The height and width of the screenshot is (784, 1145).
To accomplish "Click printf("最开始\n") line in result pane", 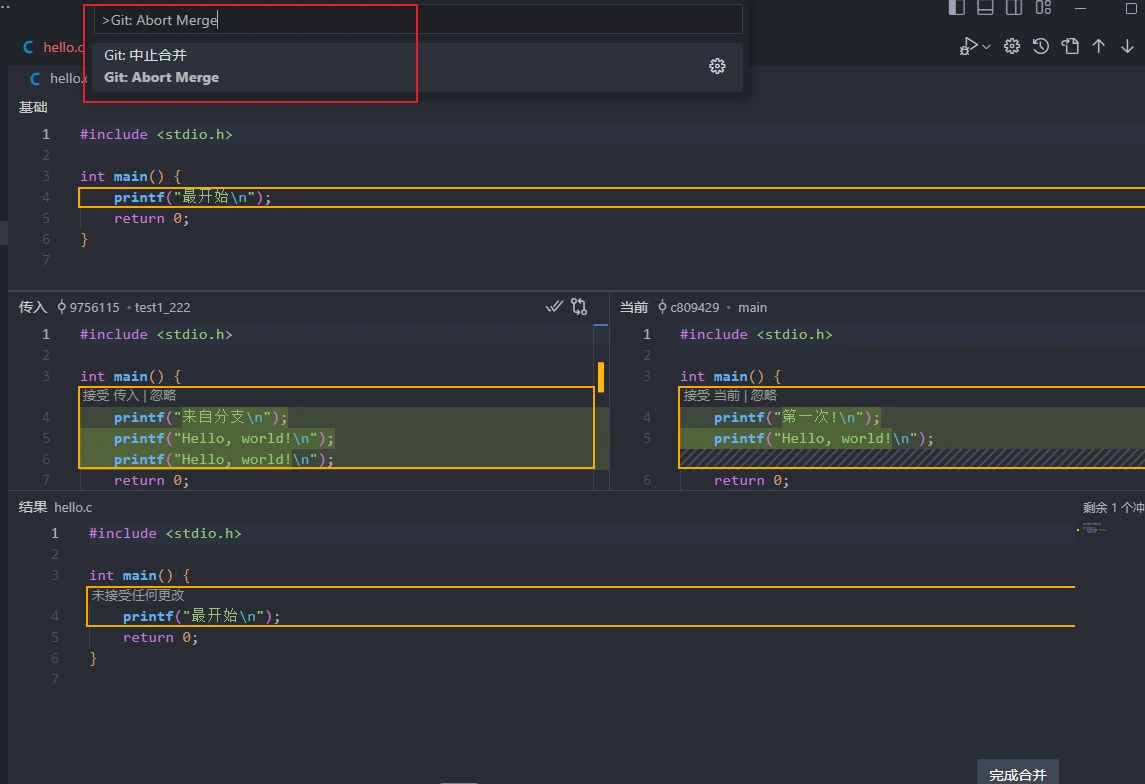I will click(x=202, y=617).
